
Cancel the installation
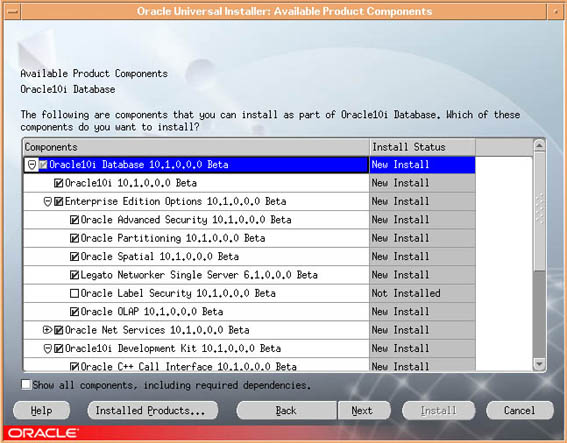tap(520, 410)
